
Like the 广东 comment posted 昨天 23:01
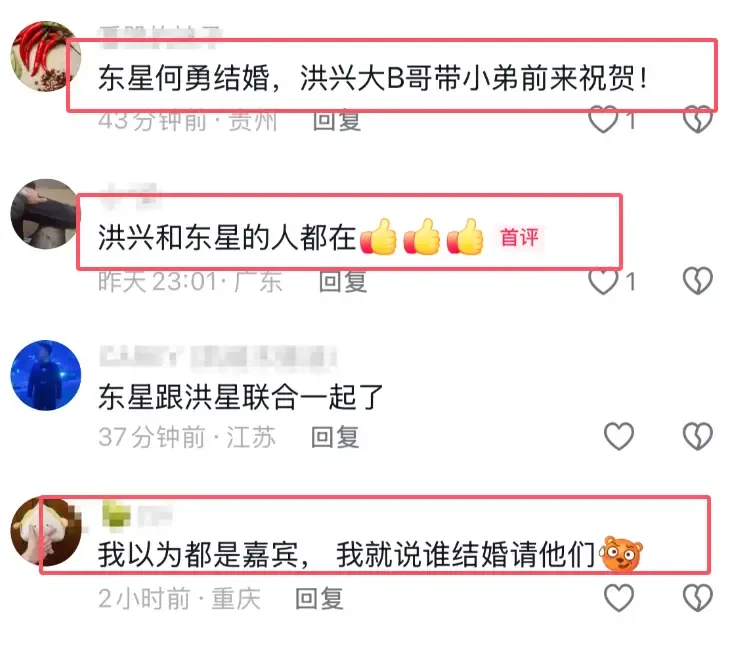click(x=603, y=281)
